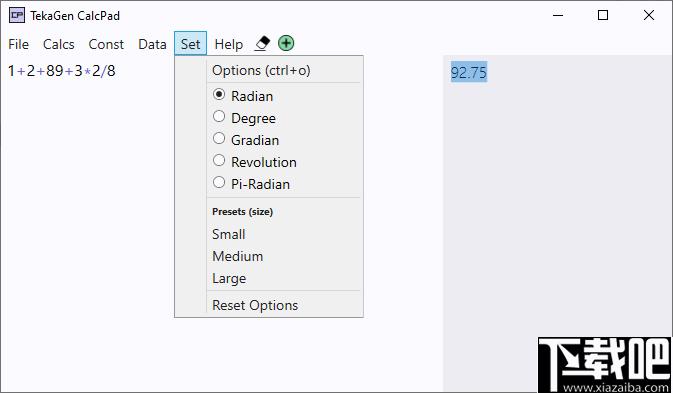Click the eraser clear icon
The width and height of the screenshot is (673, 393).
pos(262,43)
